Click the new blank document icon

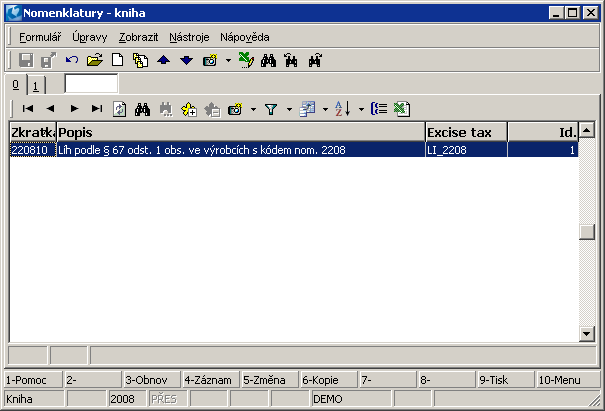point(118,61)
